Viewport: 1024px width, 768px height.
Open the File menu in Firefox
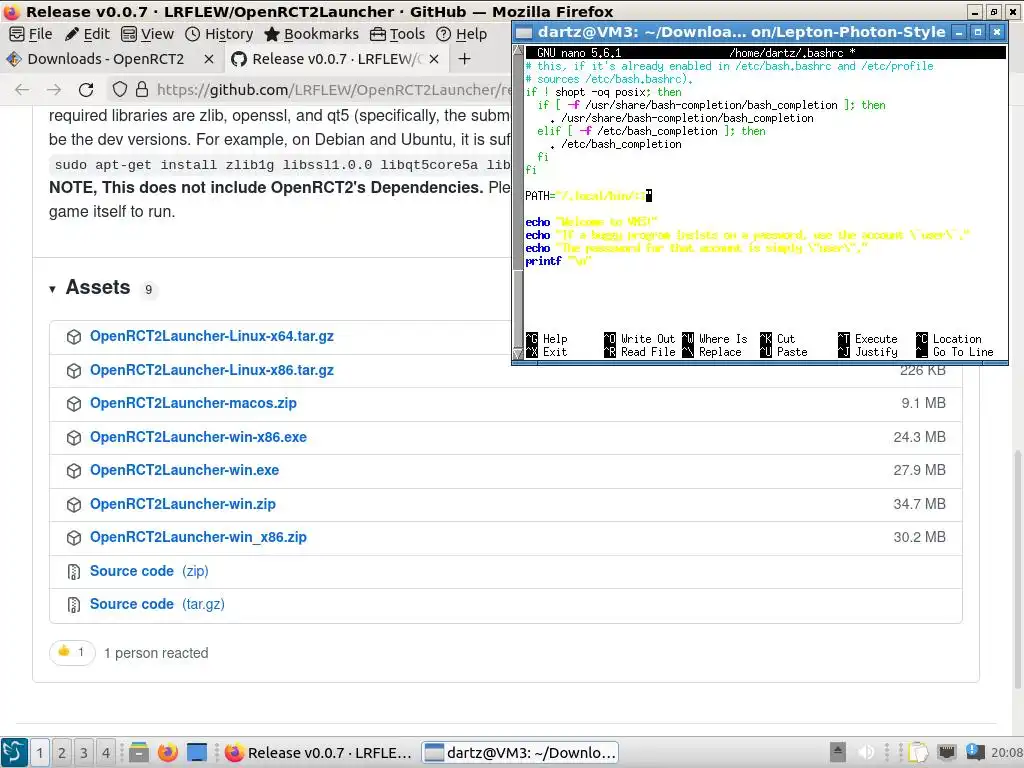tap(31, 34)
